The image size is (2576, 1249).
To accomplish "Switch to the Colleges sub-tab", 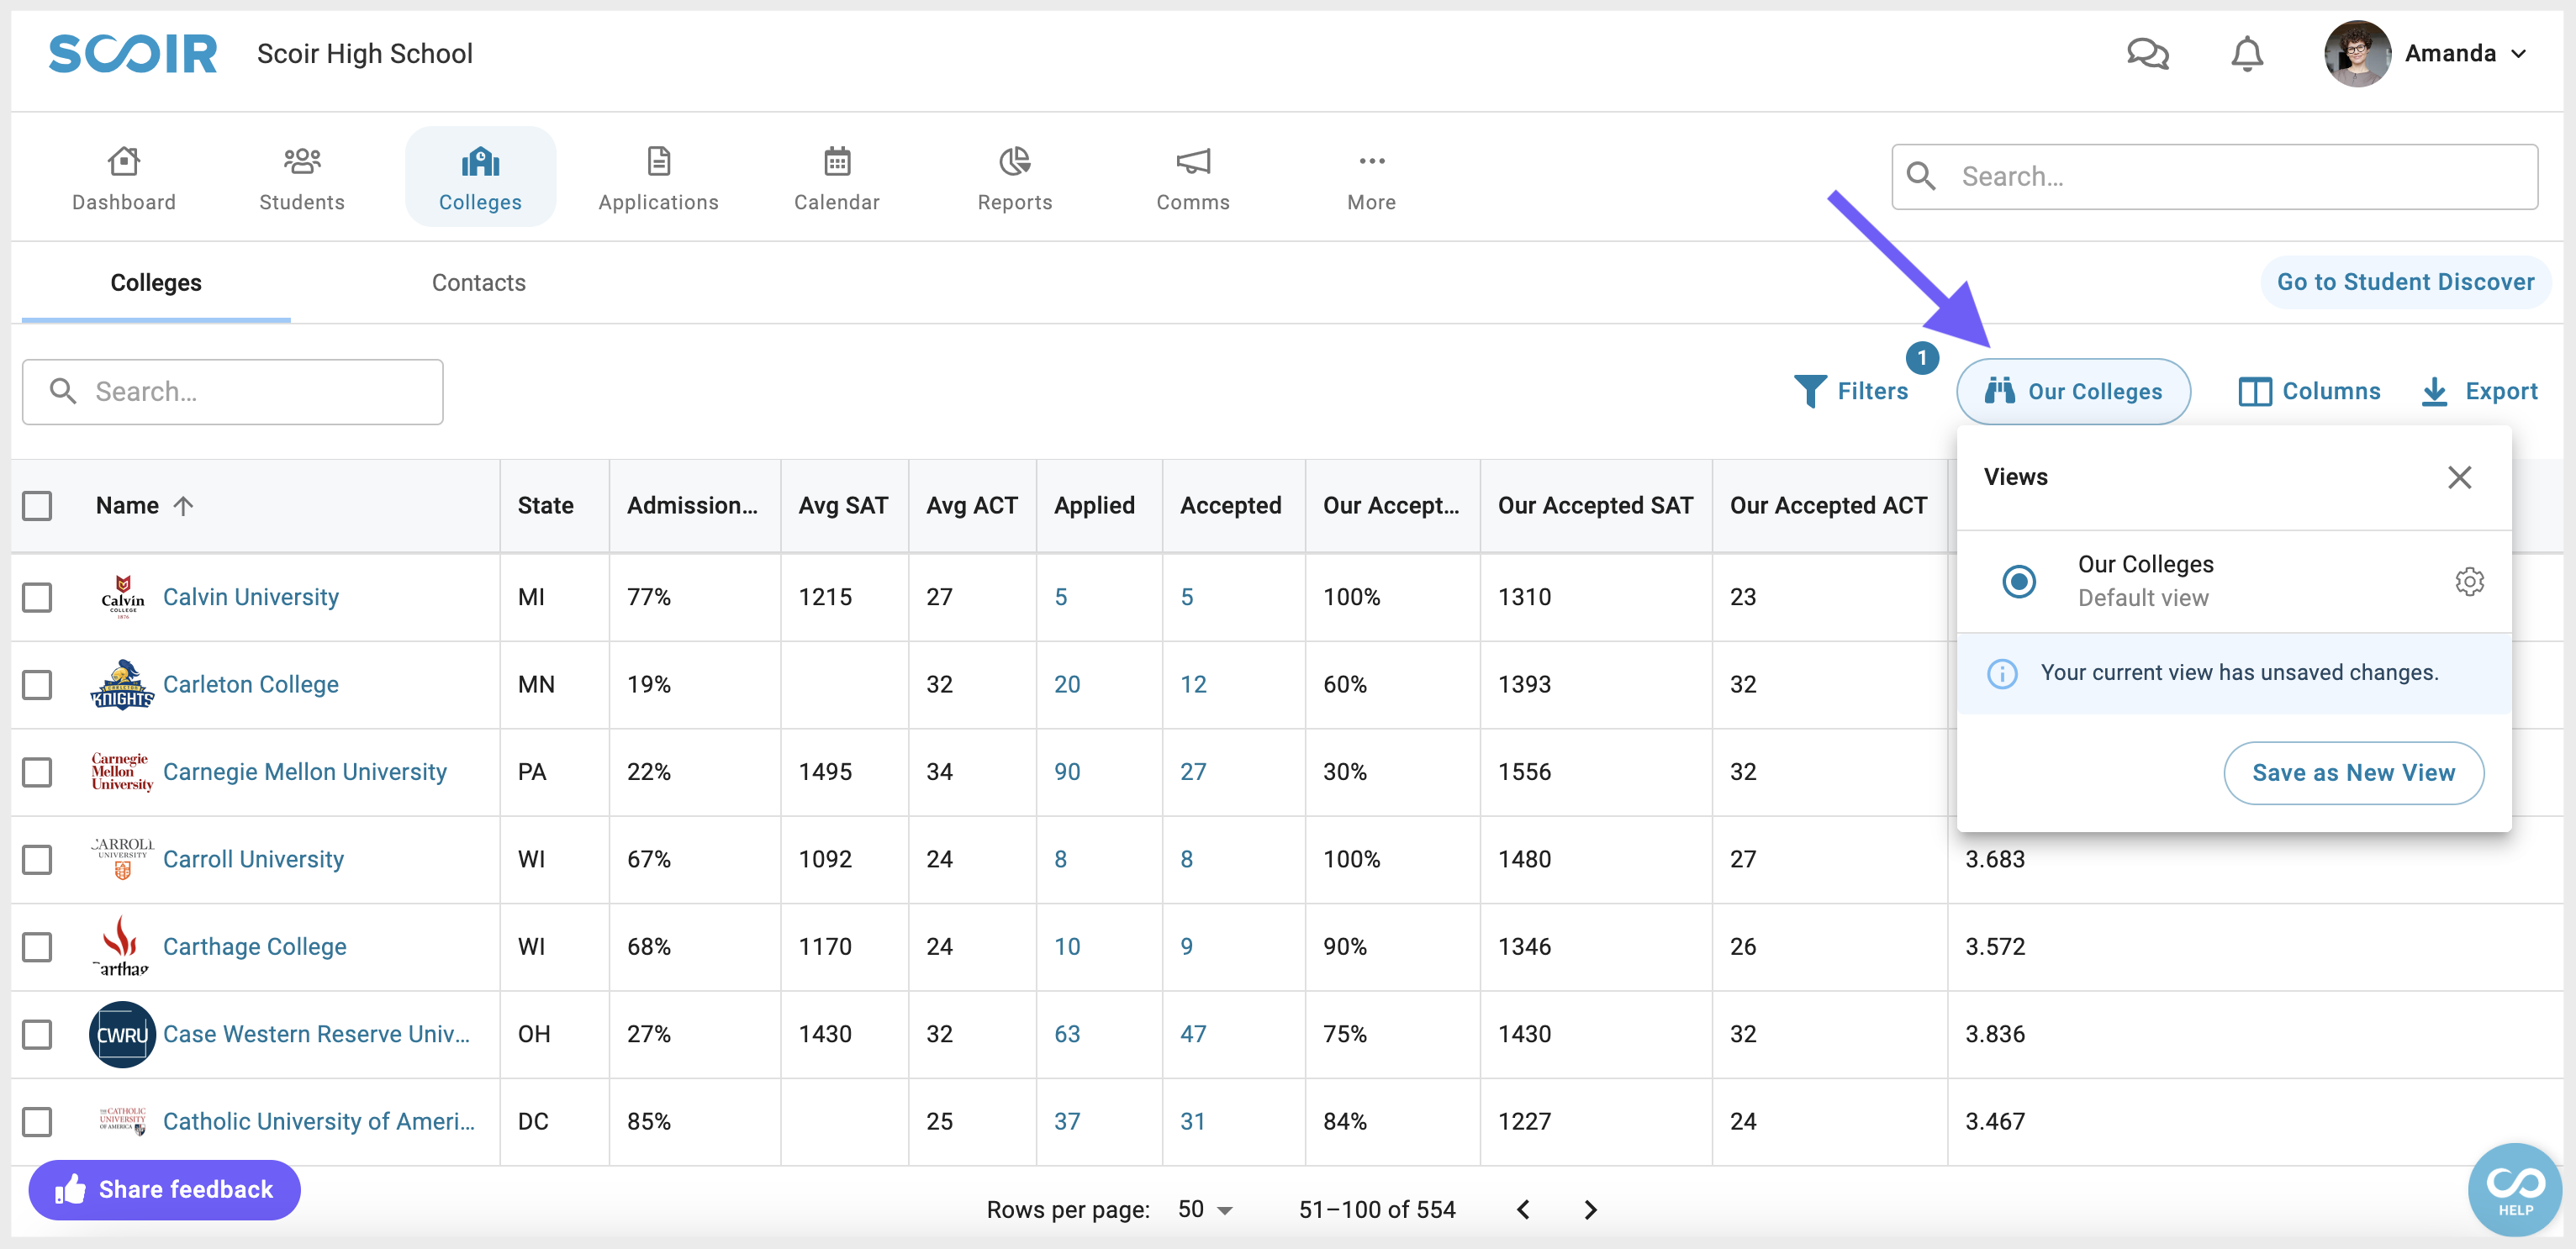I will (156, 283).
